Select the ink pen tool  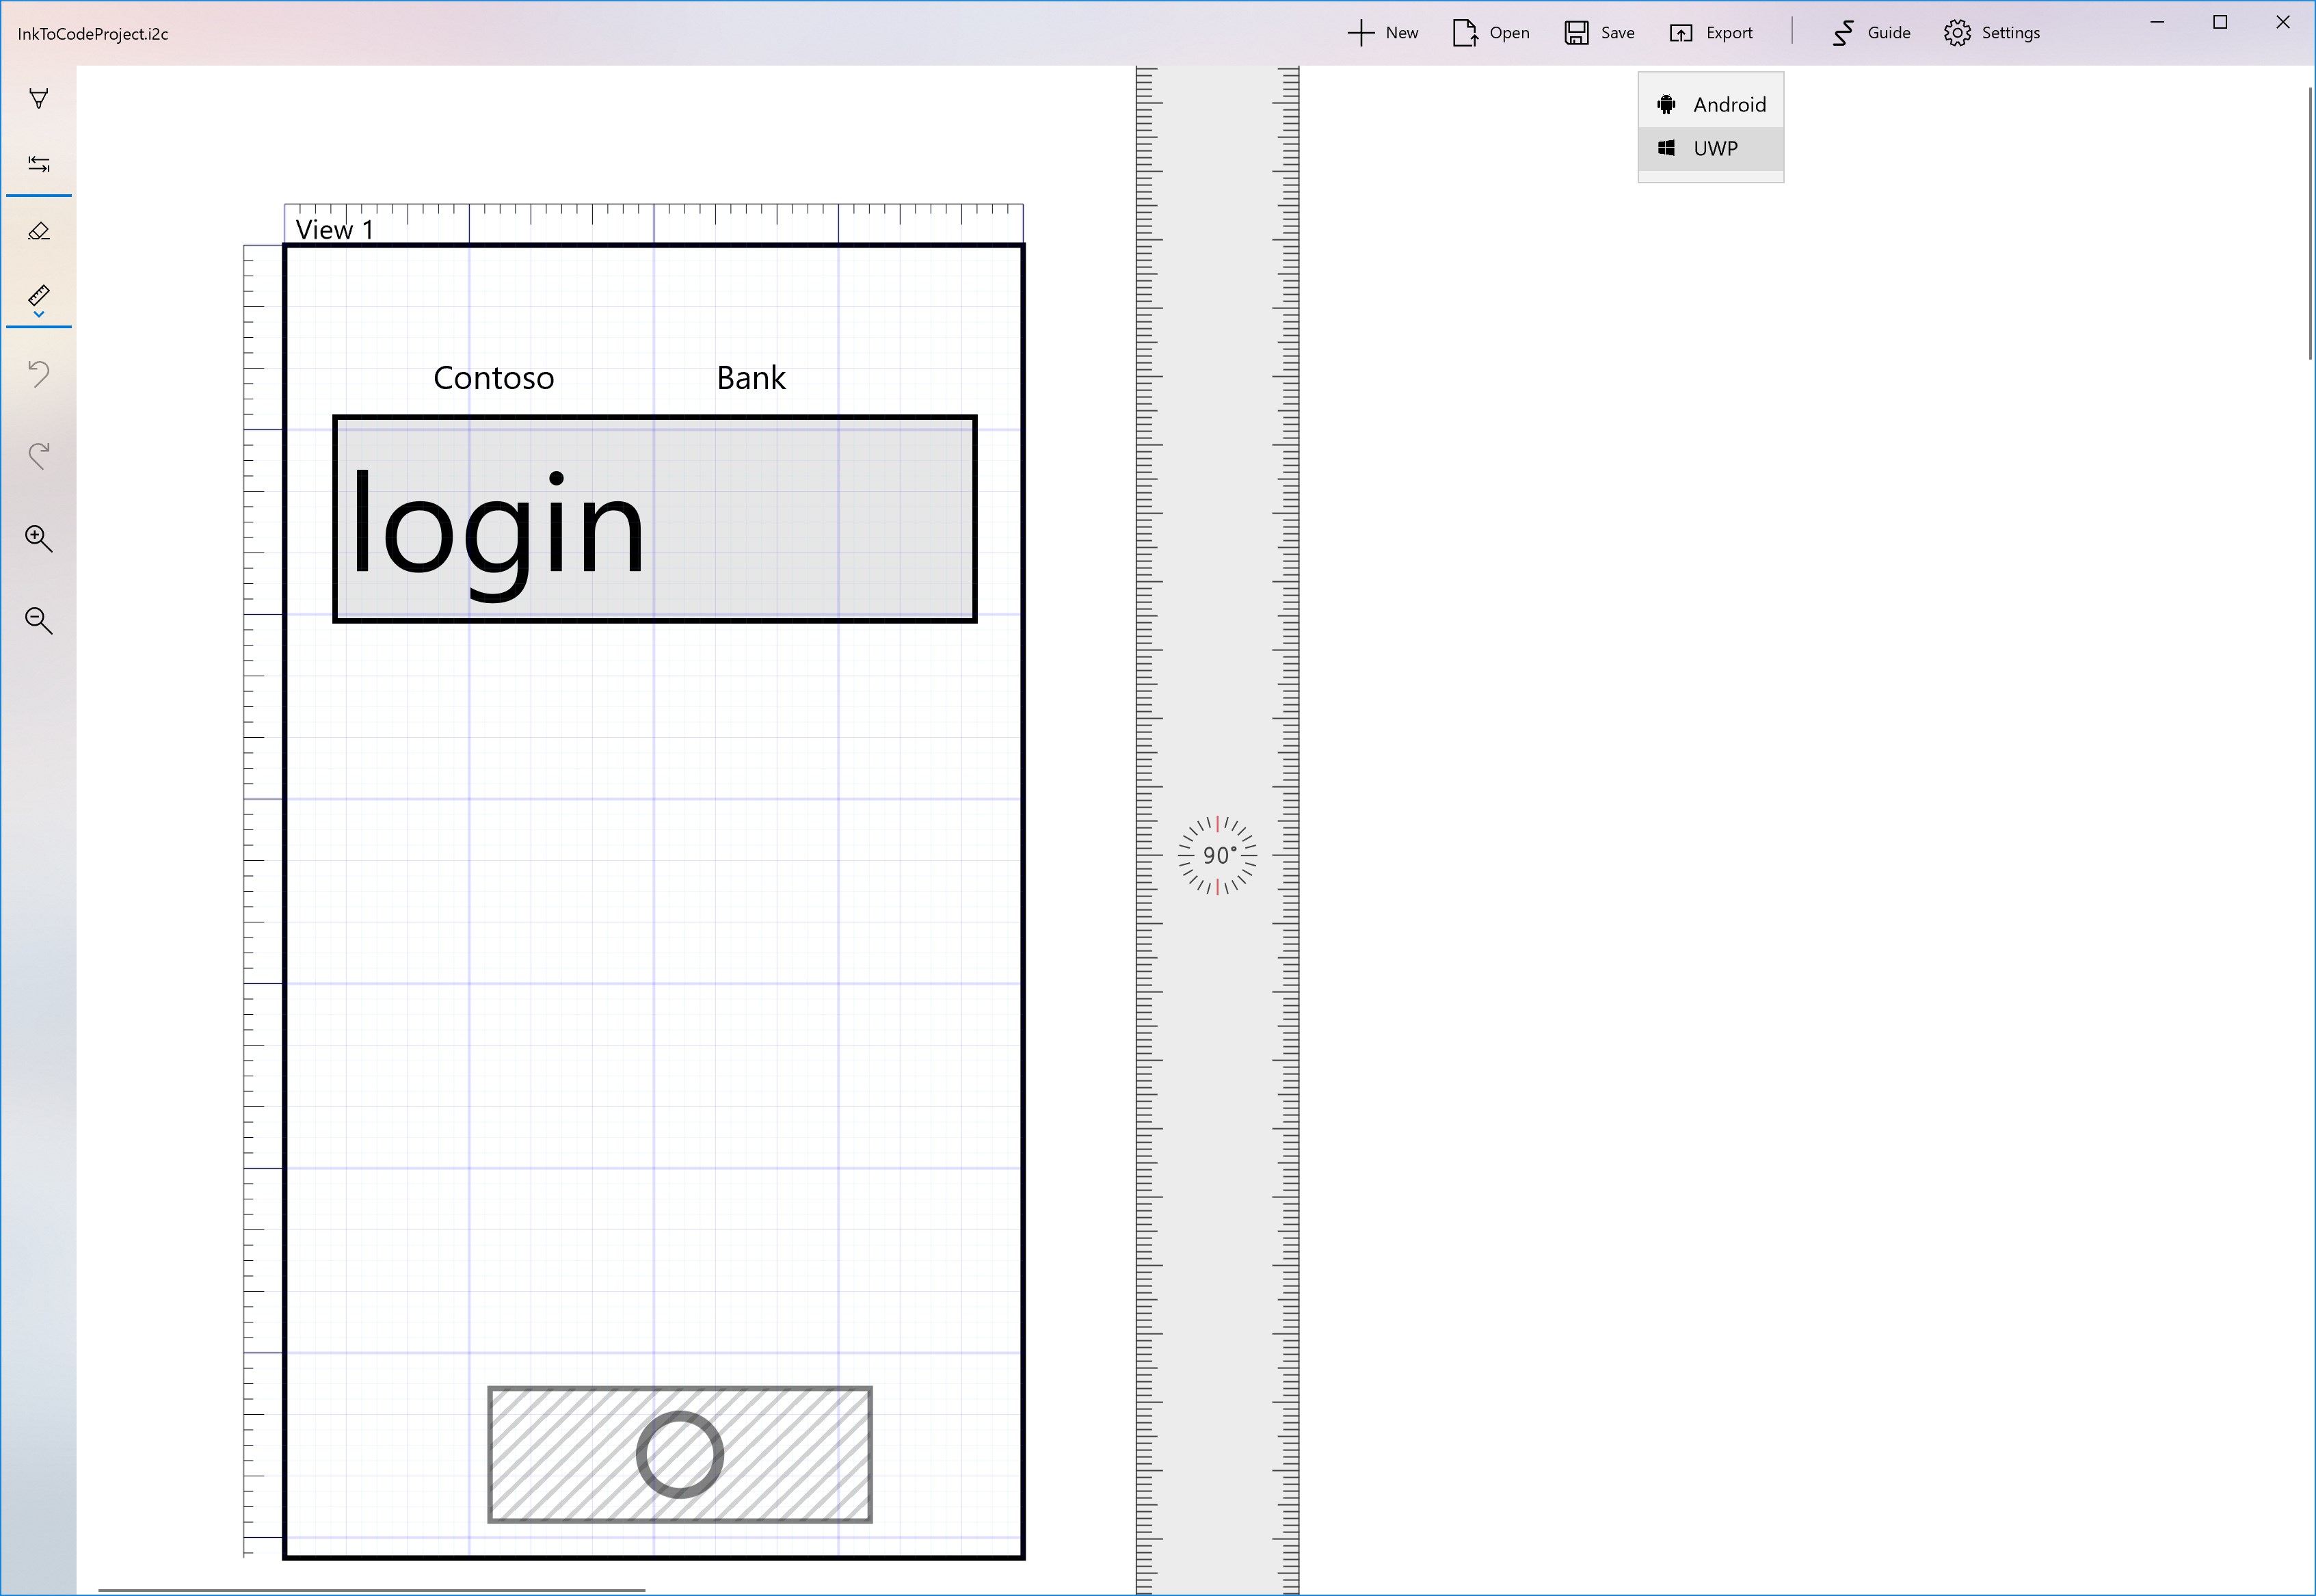coord(39,99)
